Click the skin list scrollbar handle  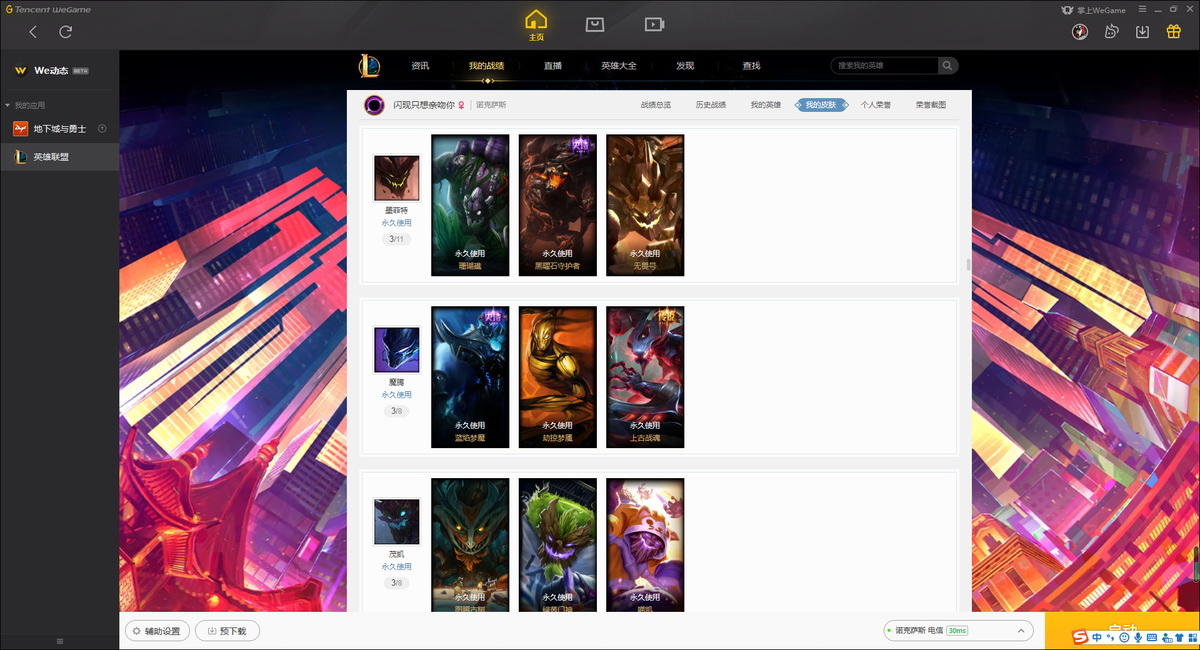(x=967, y=264)
